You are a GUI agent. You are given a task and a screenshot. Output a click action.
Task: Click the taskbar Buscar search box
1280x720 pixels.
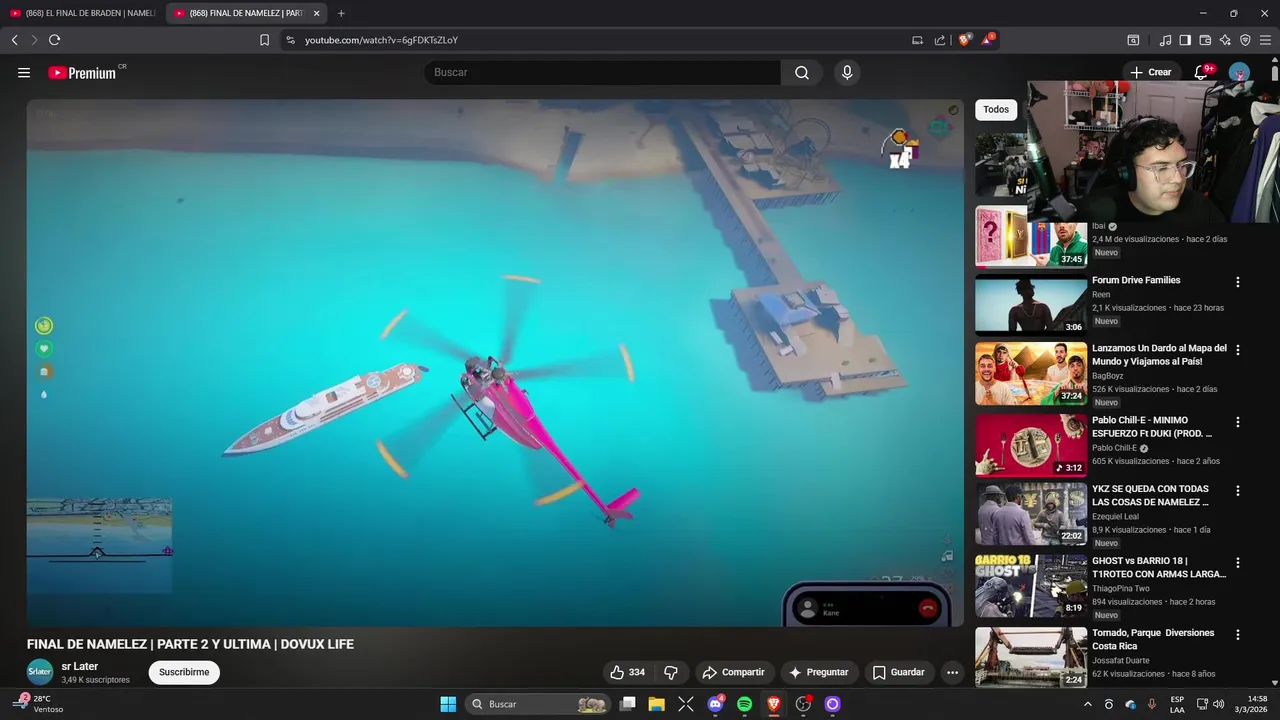[x=538, y=704]
